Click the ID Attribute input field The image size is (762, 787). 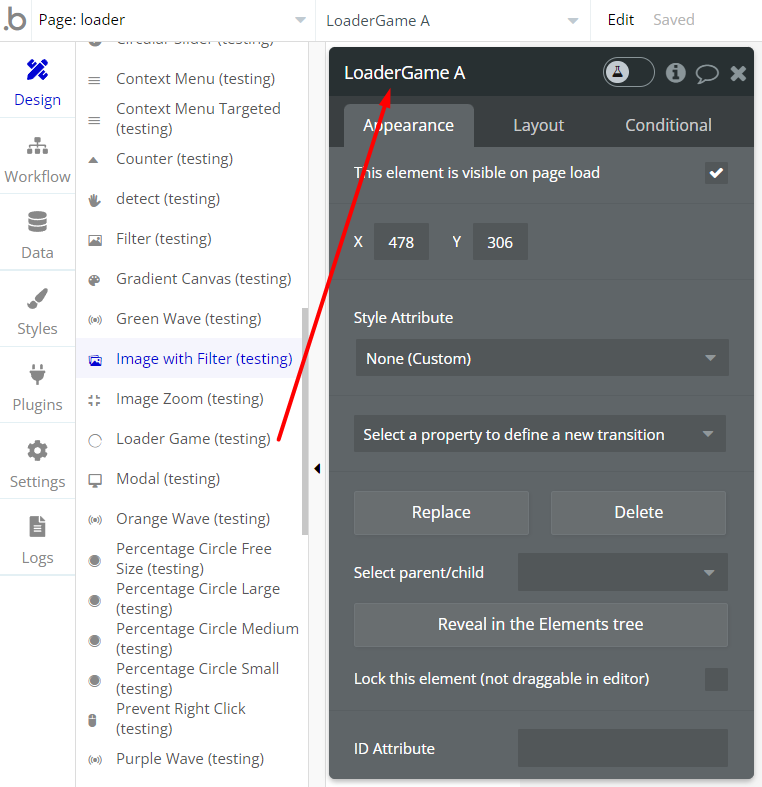(622, 748)
